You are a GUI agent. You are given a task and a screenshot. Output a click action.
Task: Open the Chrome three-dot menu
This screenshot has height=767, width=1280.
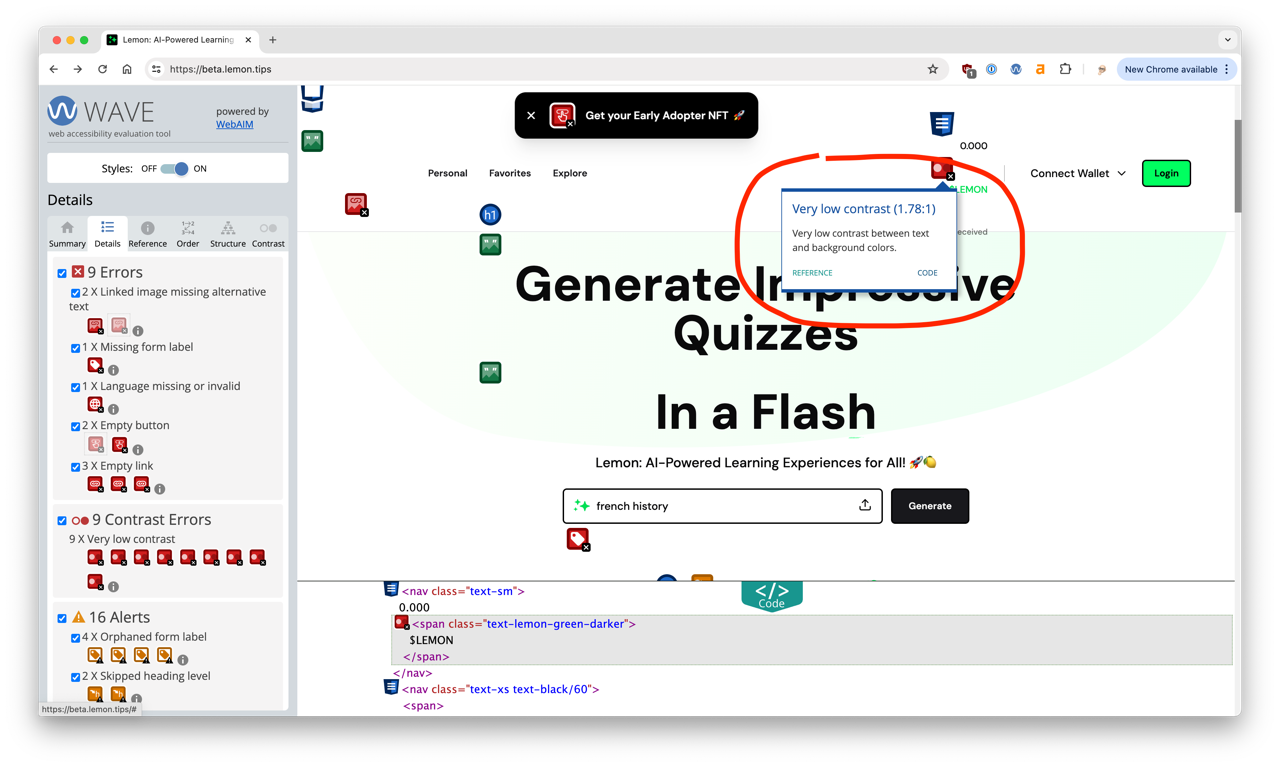[x=1227, y=69]
